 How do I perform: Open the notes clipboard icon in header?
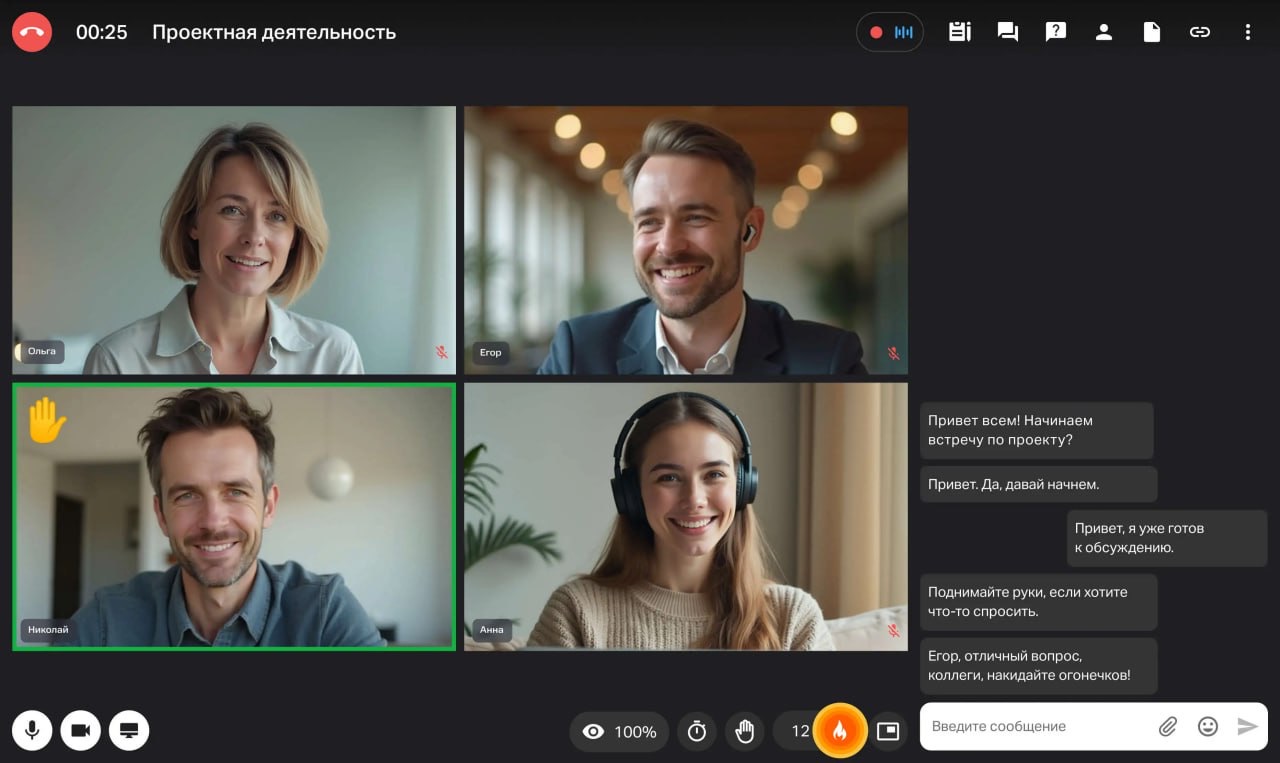pyautogui.click(x=960, y=32)
